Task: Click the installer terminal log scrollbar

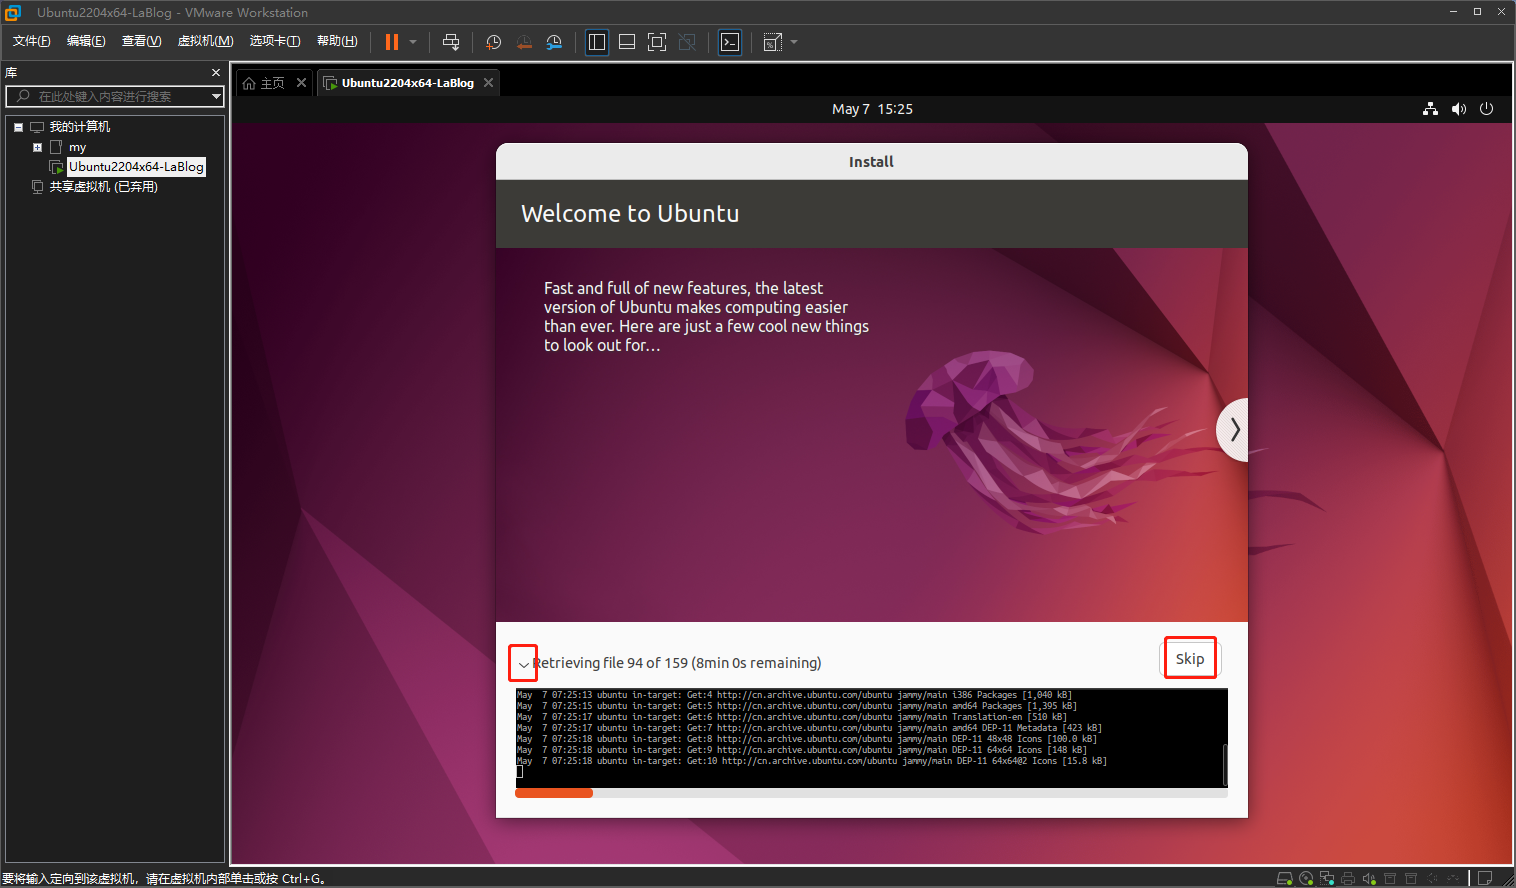Action: [1224, 765]
